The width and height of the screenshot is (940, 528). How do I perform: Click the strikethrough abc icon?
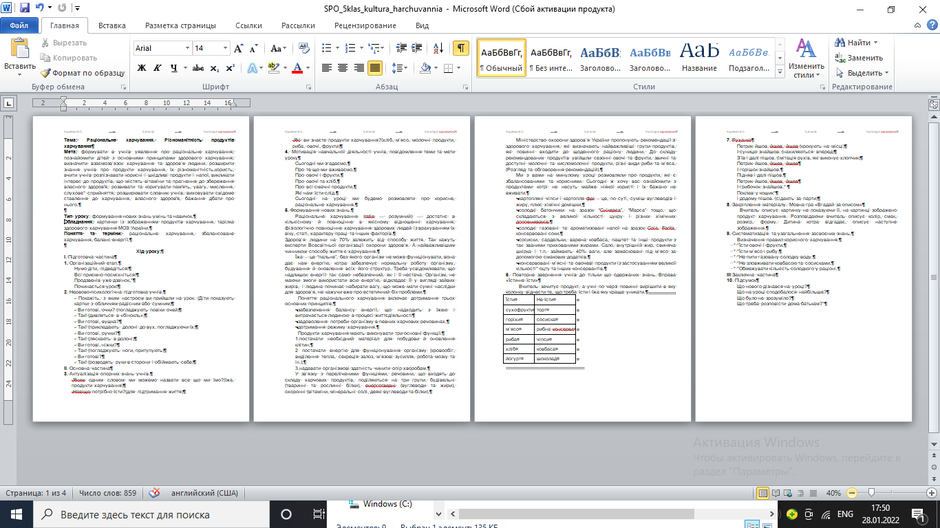tap(198, 68)
